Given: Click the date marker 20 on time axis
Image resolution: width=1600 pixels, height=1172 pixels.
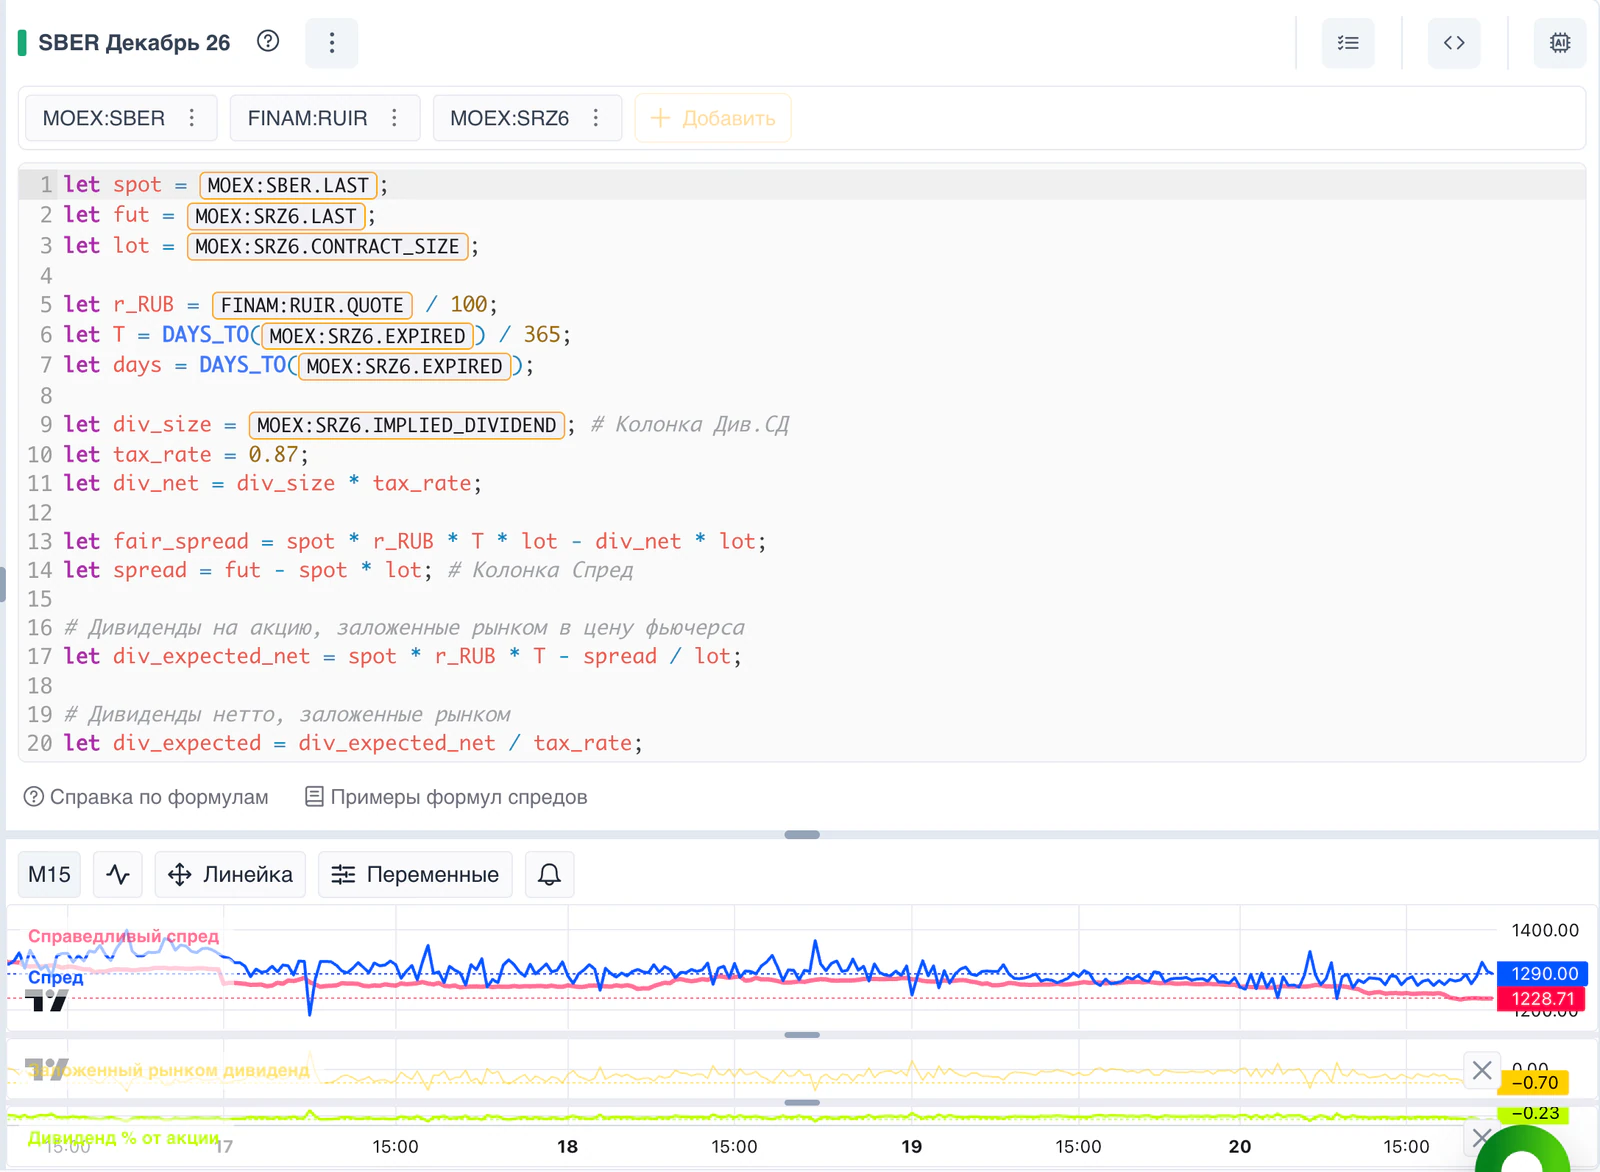Looking at the screenshot, I should 1240,1147.
